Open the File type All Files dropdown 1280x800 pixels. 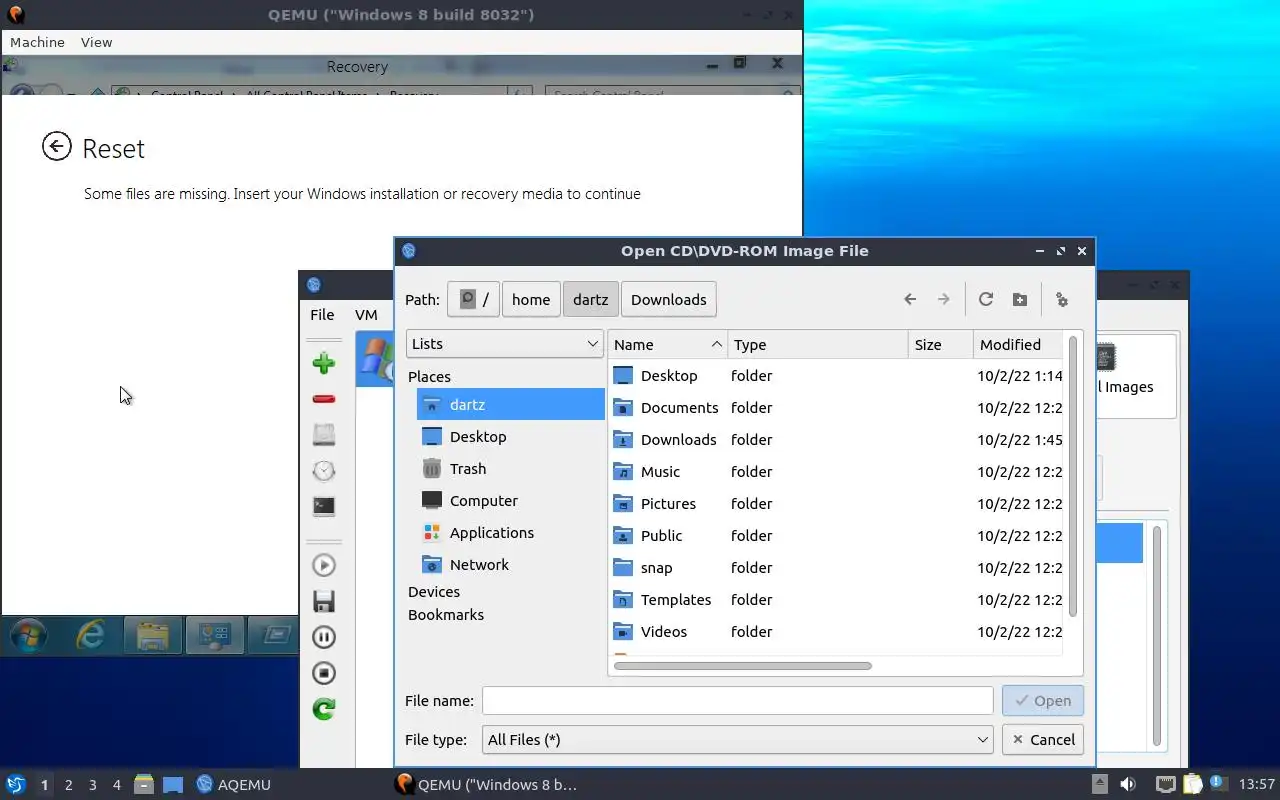pos(738,739)
